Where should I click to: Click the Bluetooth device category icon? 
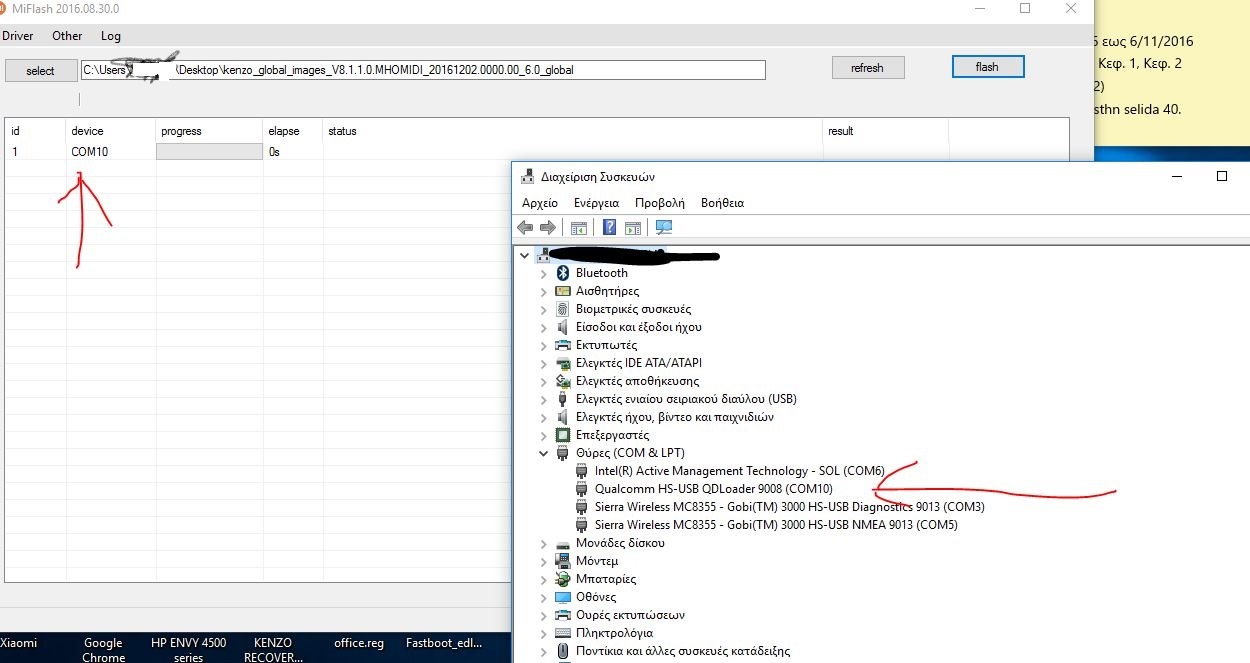pyautogui.click(x=563, y=273)
